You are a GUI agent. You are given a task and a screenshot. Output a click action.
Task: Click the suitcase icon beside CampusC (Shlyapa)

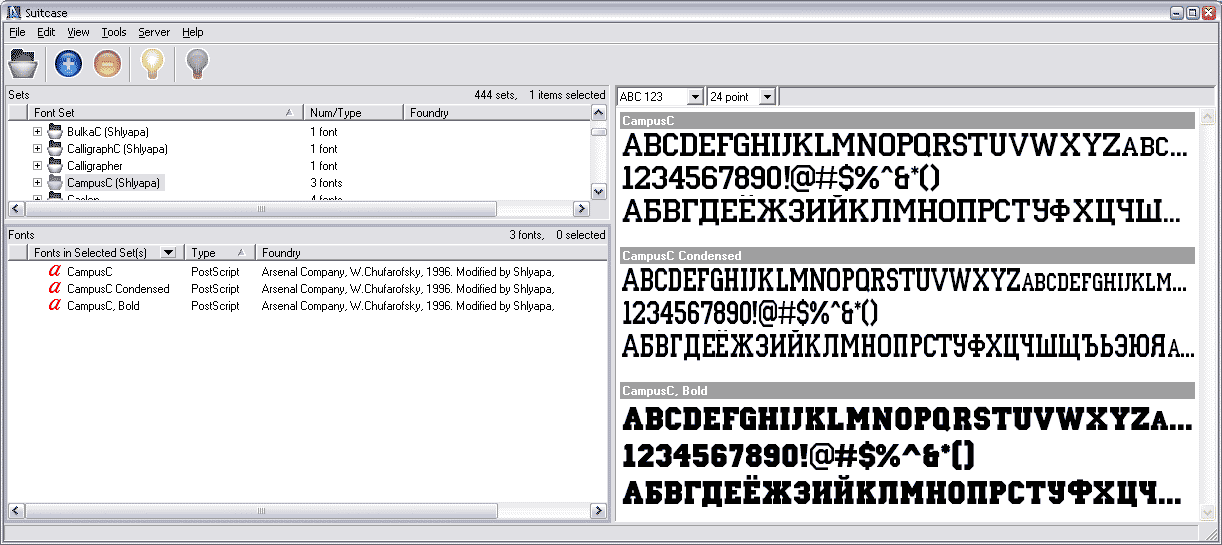55,183
